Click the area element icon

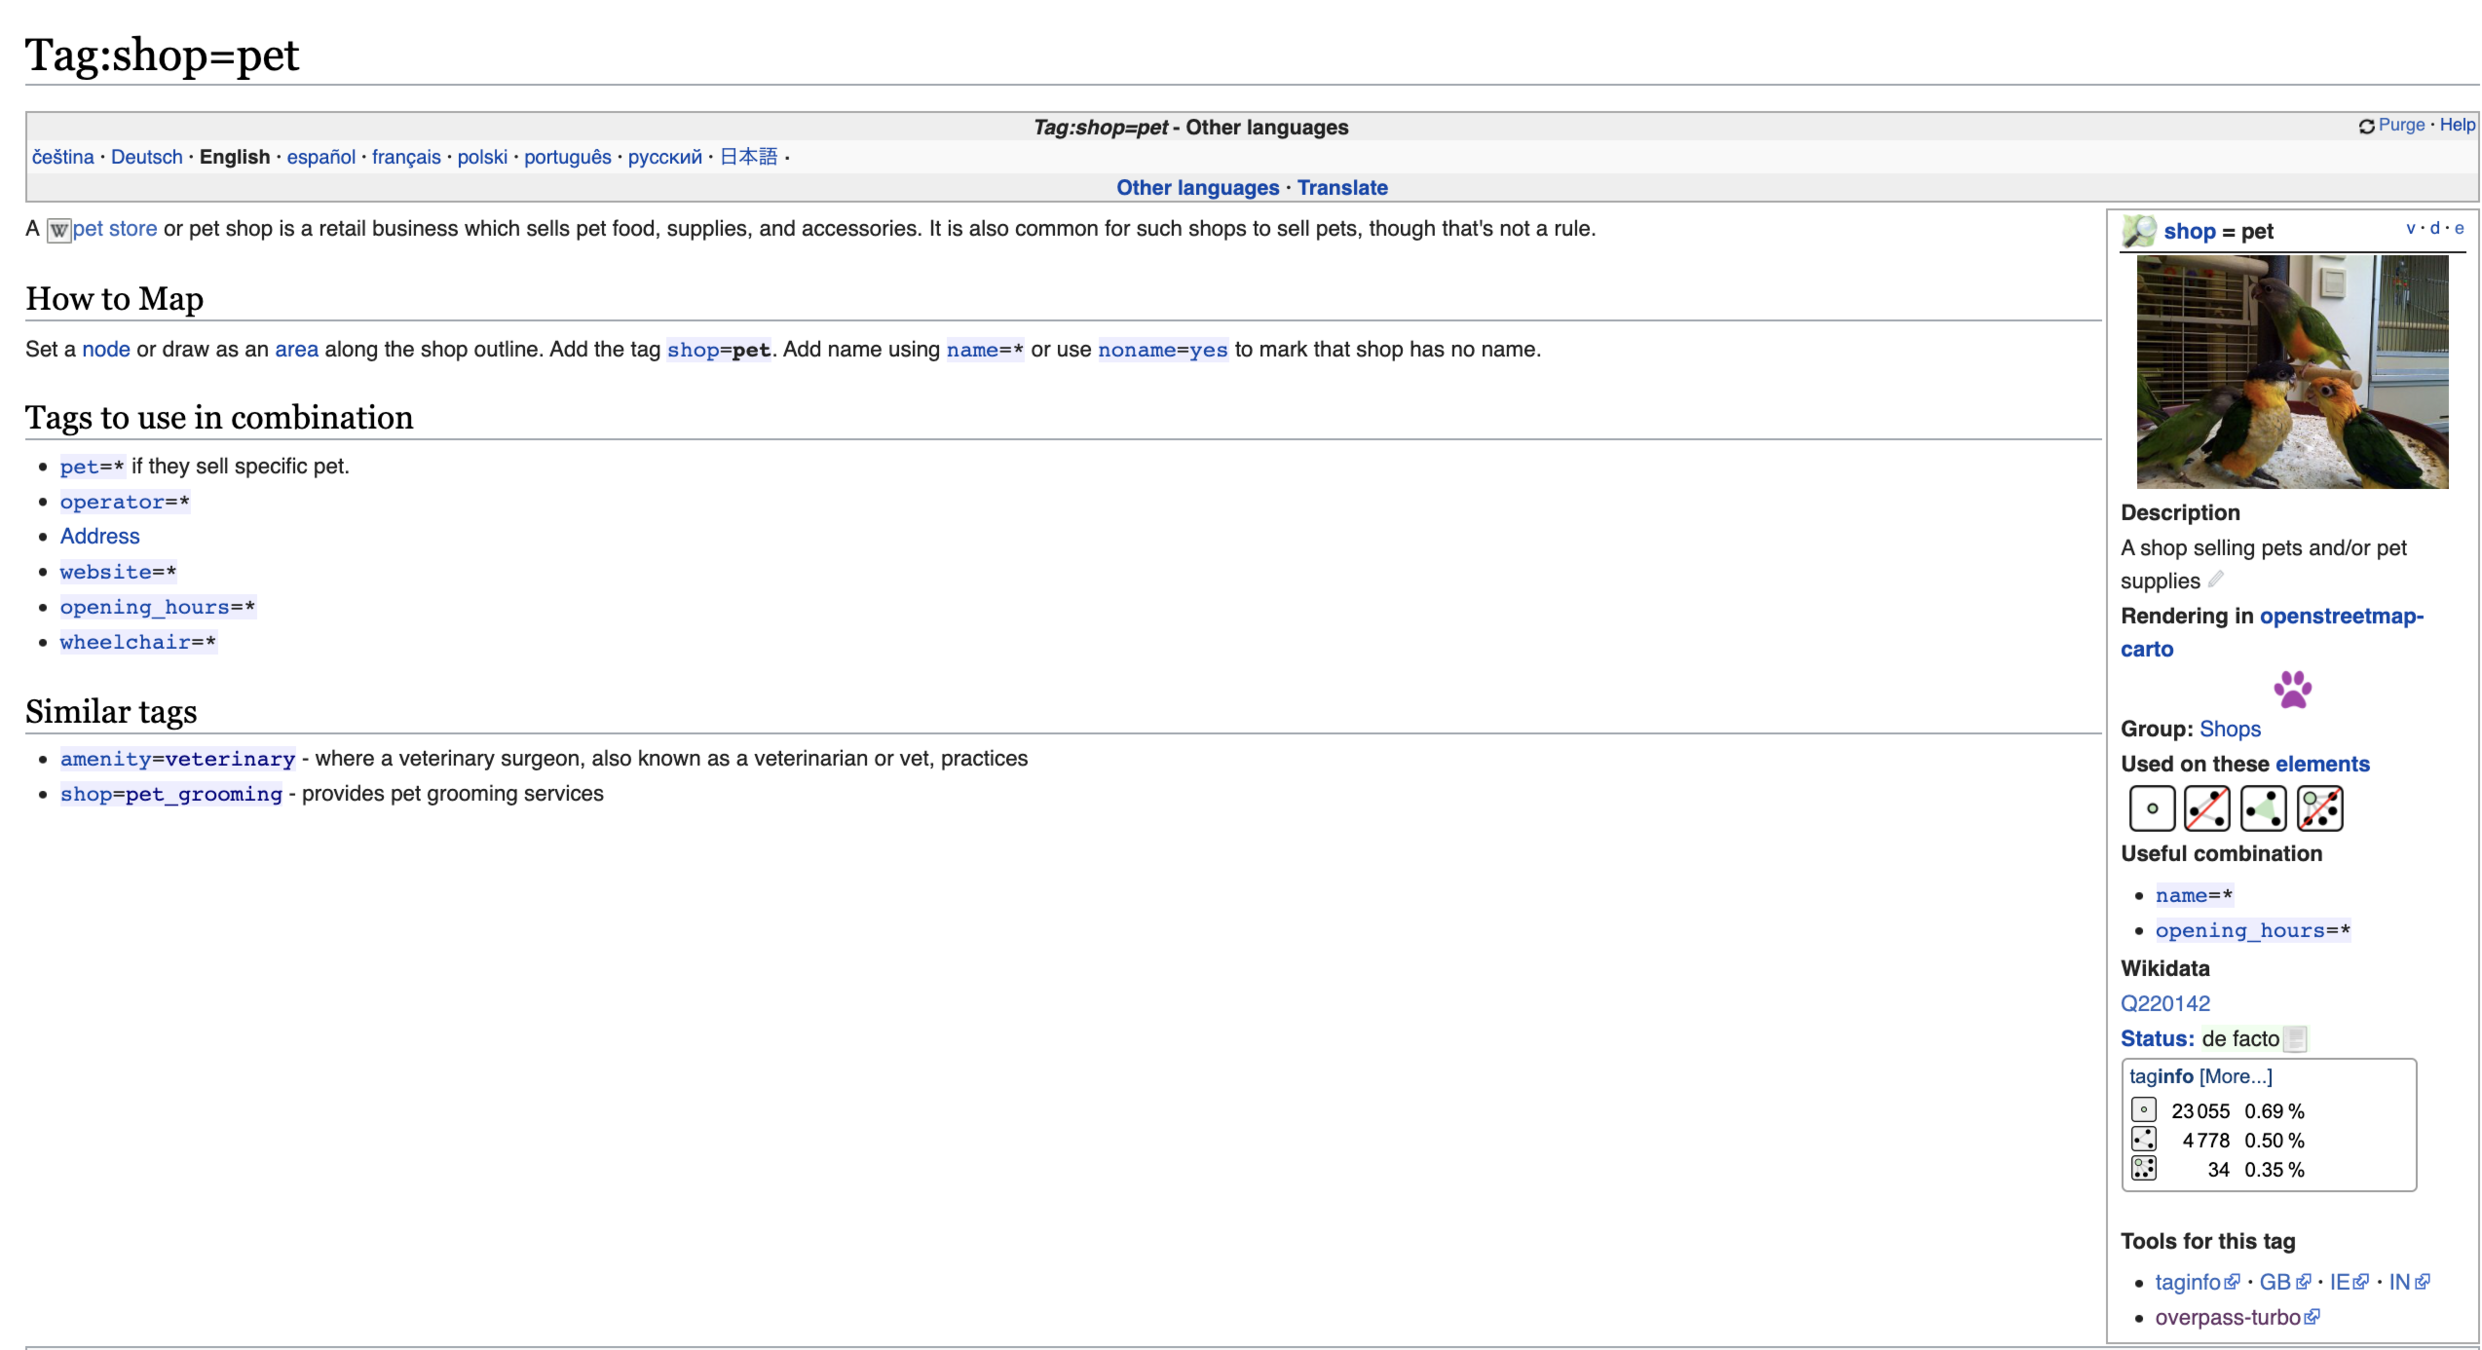pyautogui.click(x=2262, y=808)
